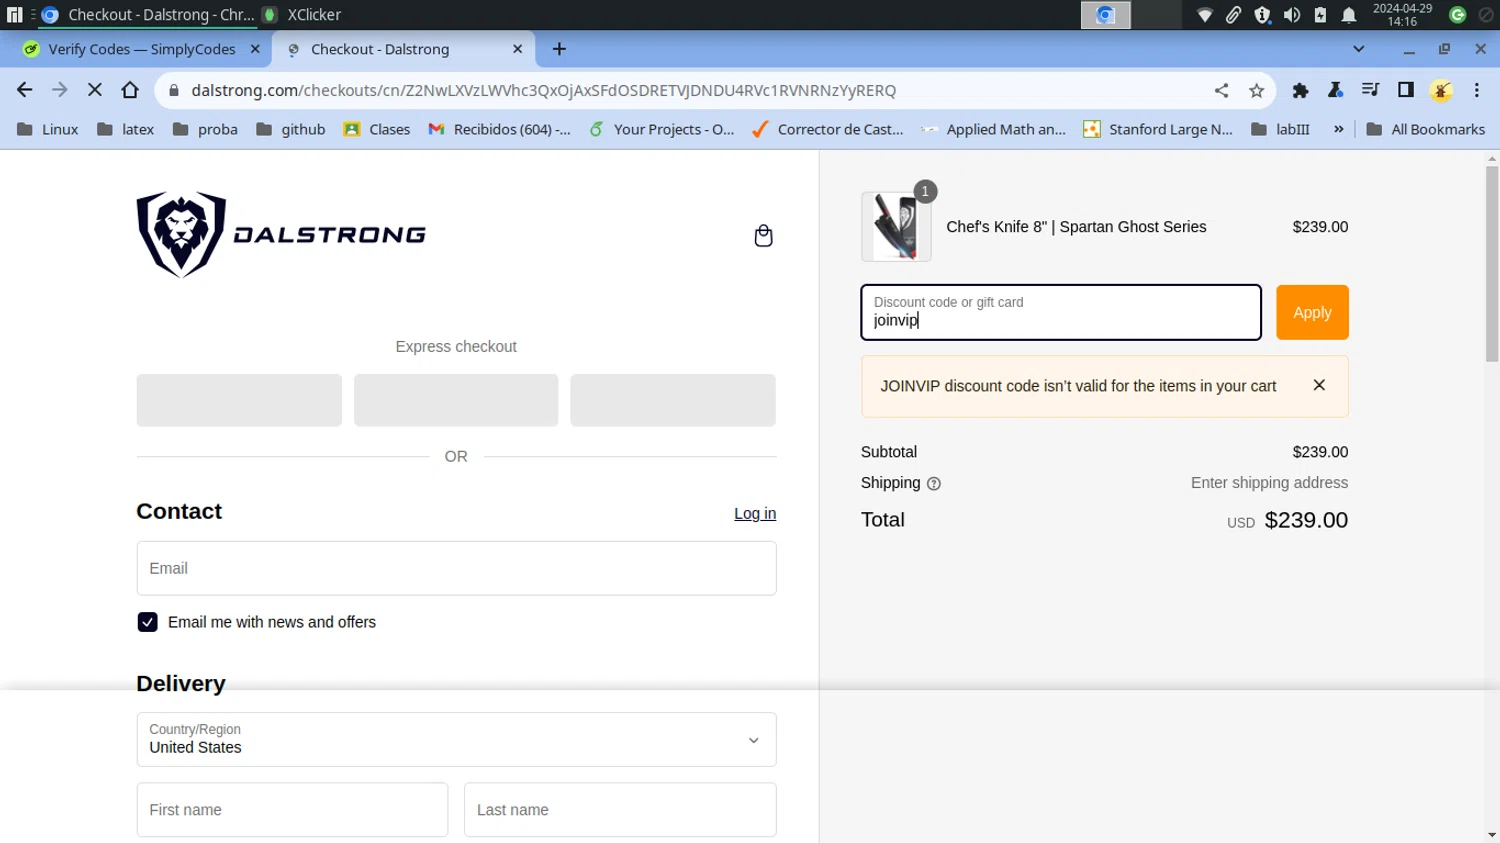Dismiss the JOINVIP invalid code message
1500x843 pixels.
[x=1319, y=385]
